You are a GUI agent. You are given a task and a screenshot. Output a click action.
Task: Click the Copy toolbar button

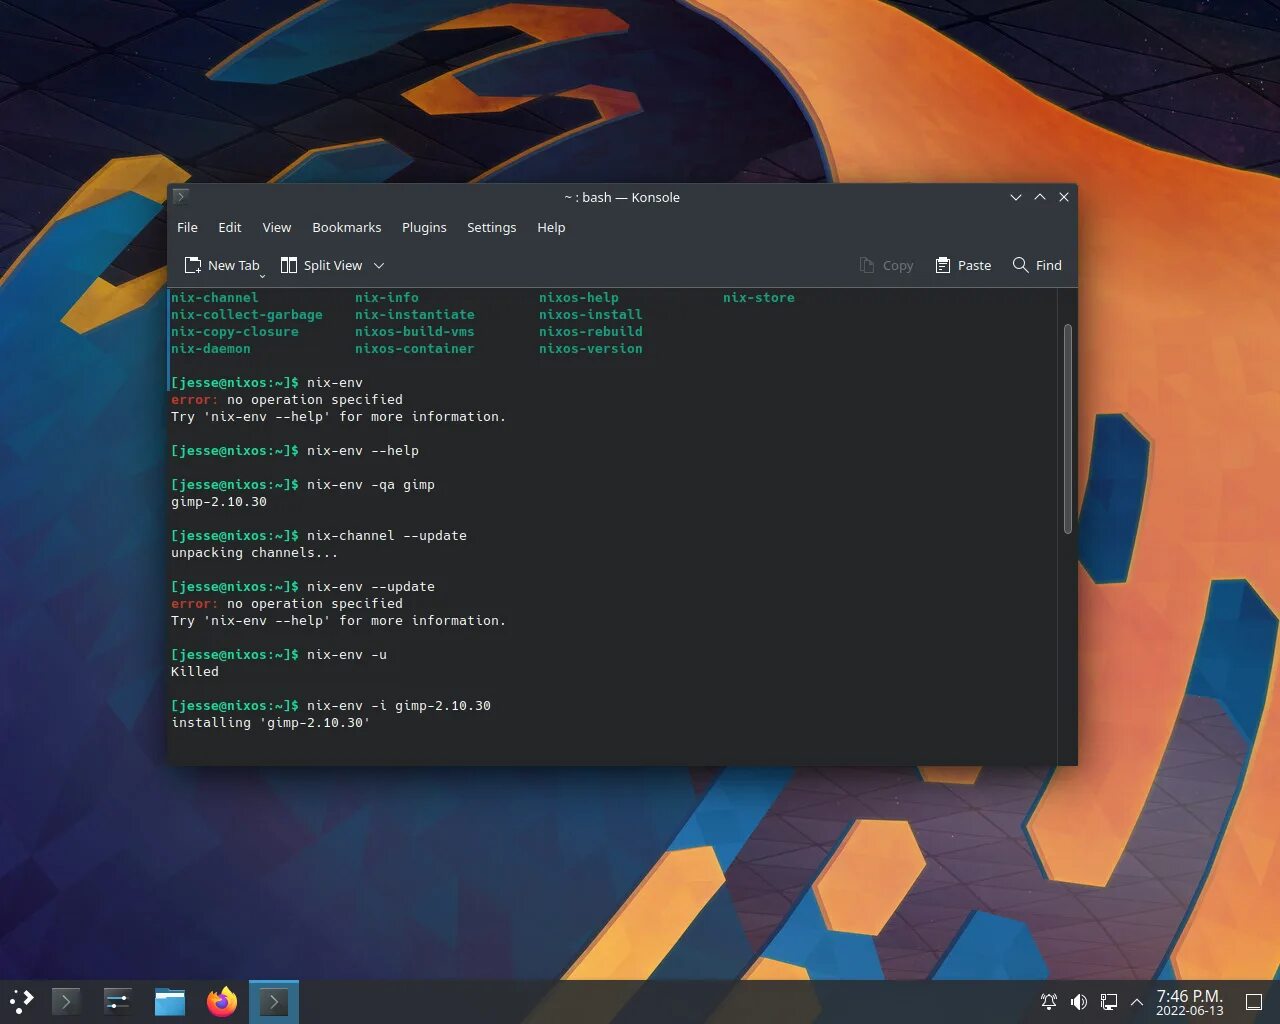(886, 265)
